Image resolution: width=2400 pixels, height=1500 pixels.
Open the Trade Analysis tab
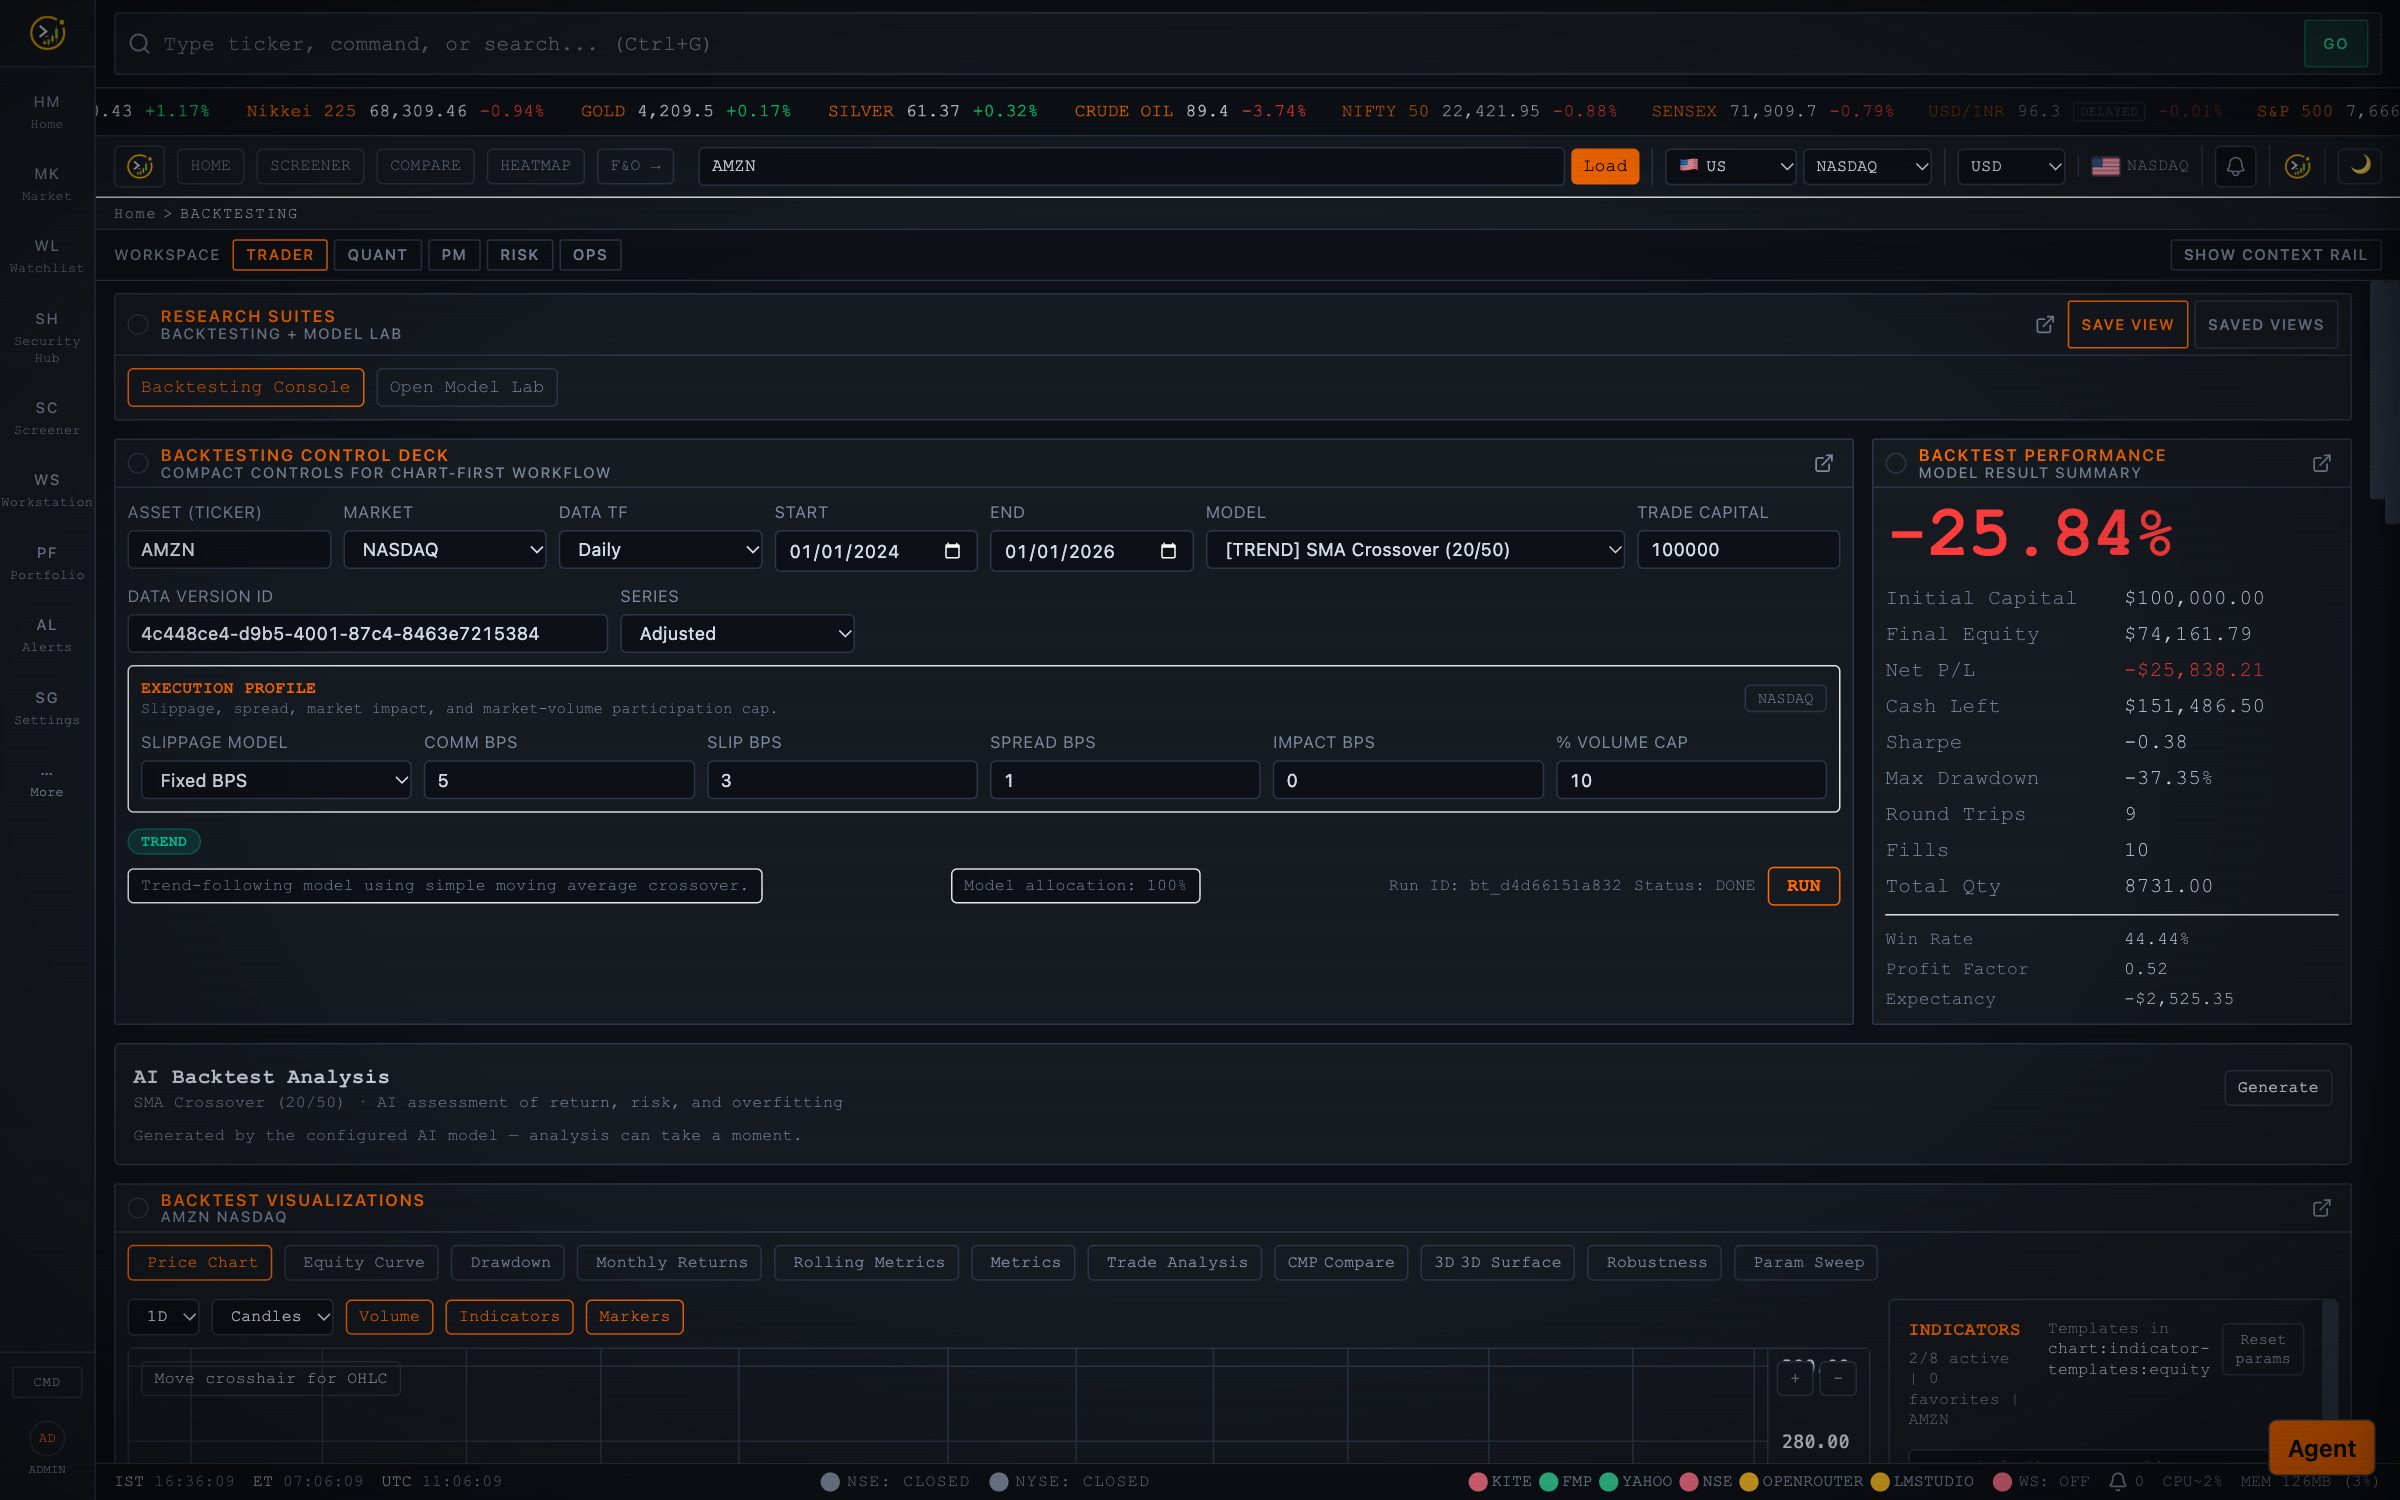[x=1176, y=1263]
